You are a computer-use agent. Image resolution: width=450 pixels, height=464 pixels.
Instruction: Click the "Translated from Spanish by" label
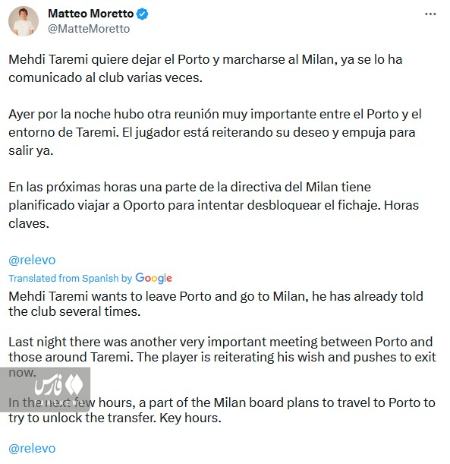click(x=70, y=278)
